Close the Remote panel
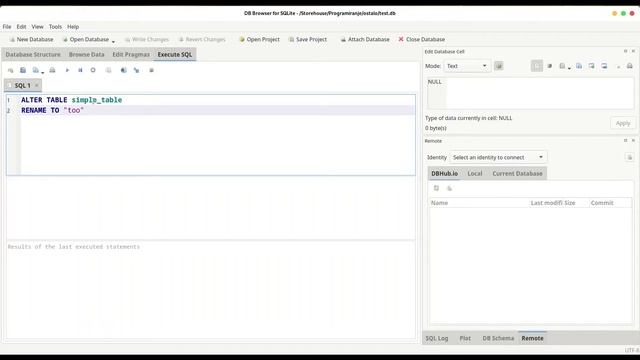The image size is (640, 360). click(x=633, y=140)
